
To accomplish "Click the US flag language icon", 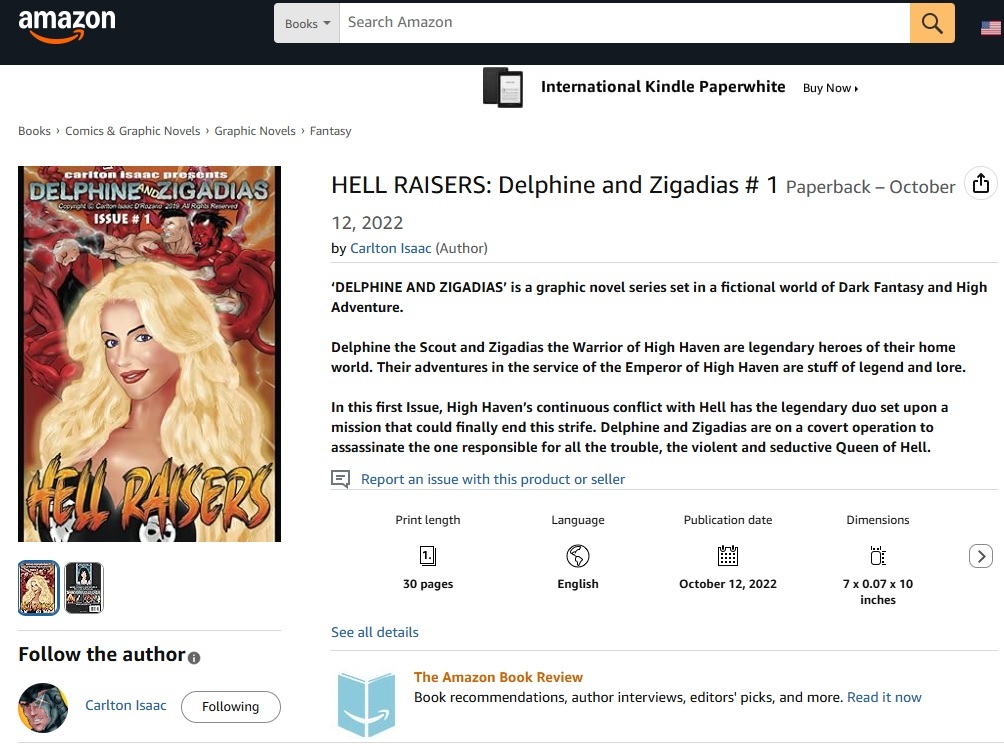I will coord(990,27).
